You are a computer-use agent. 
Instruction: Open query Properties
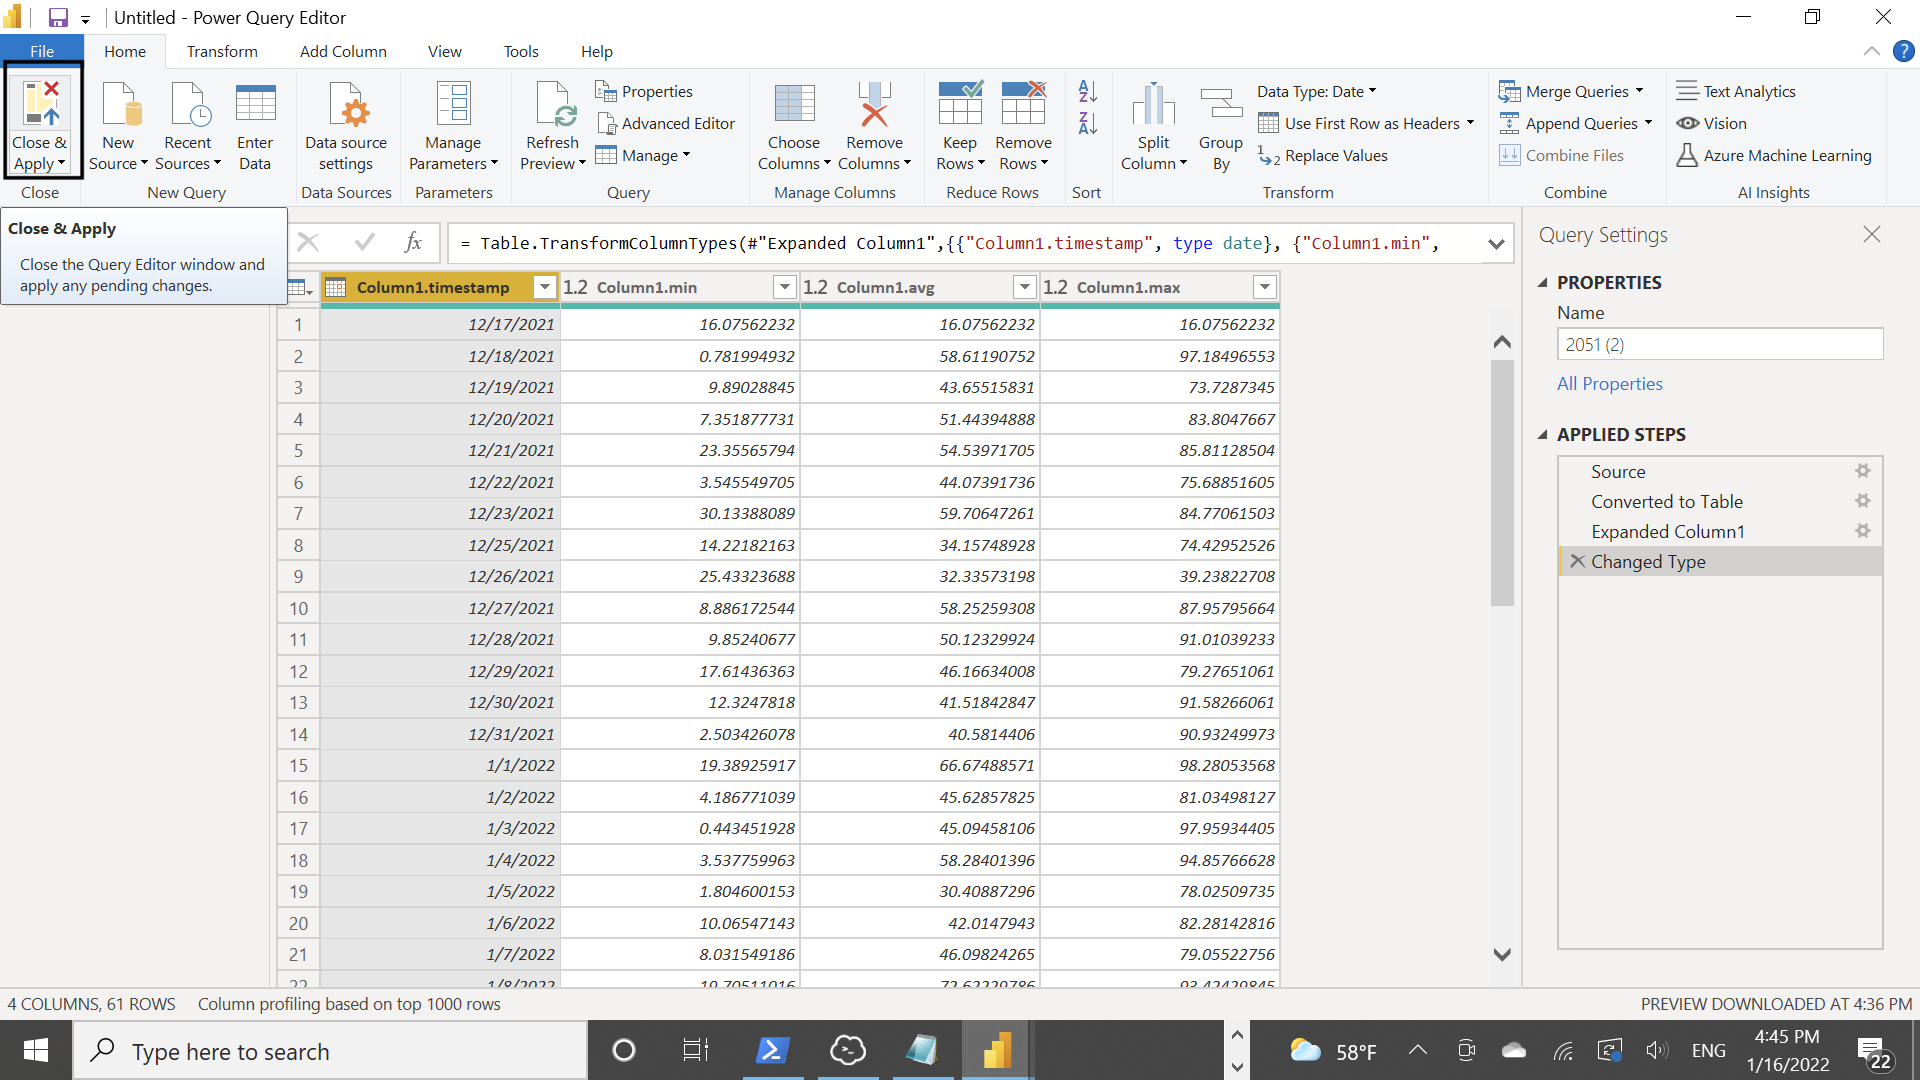pos(644,91)
